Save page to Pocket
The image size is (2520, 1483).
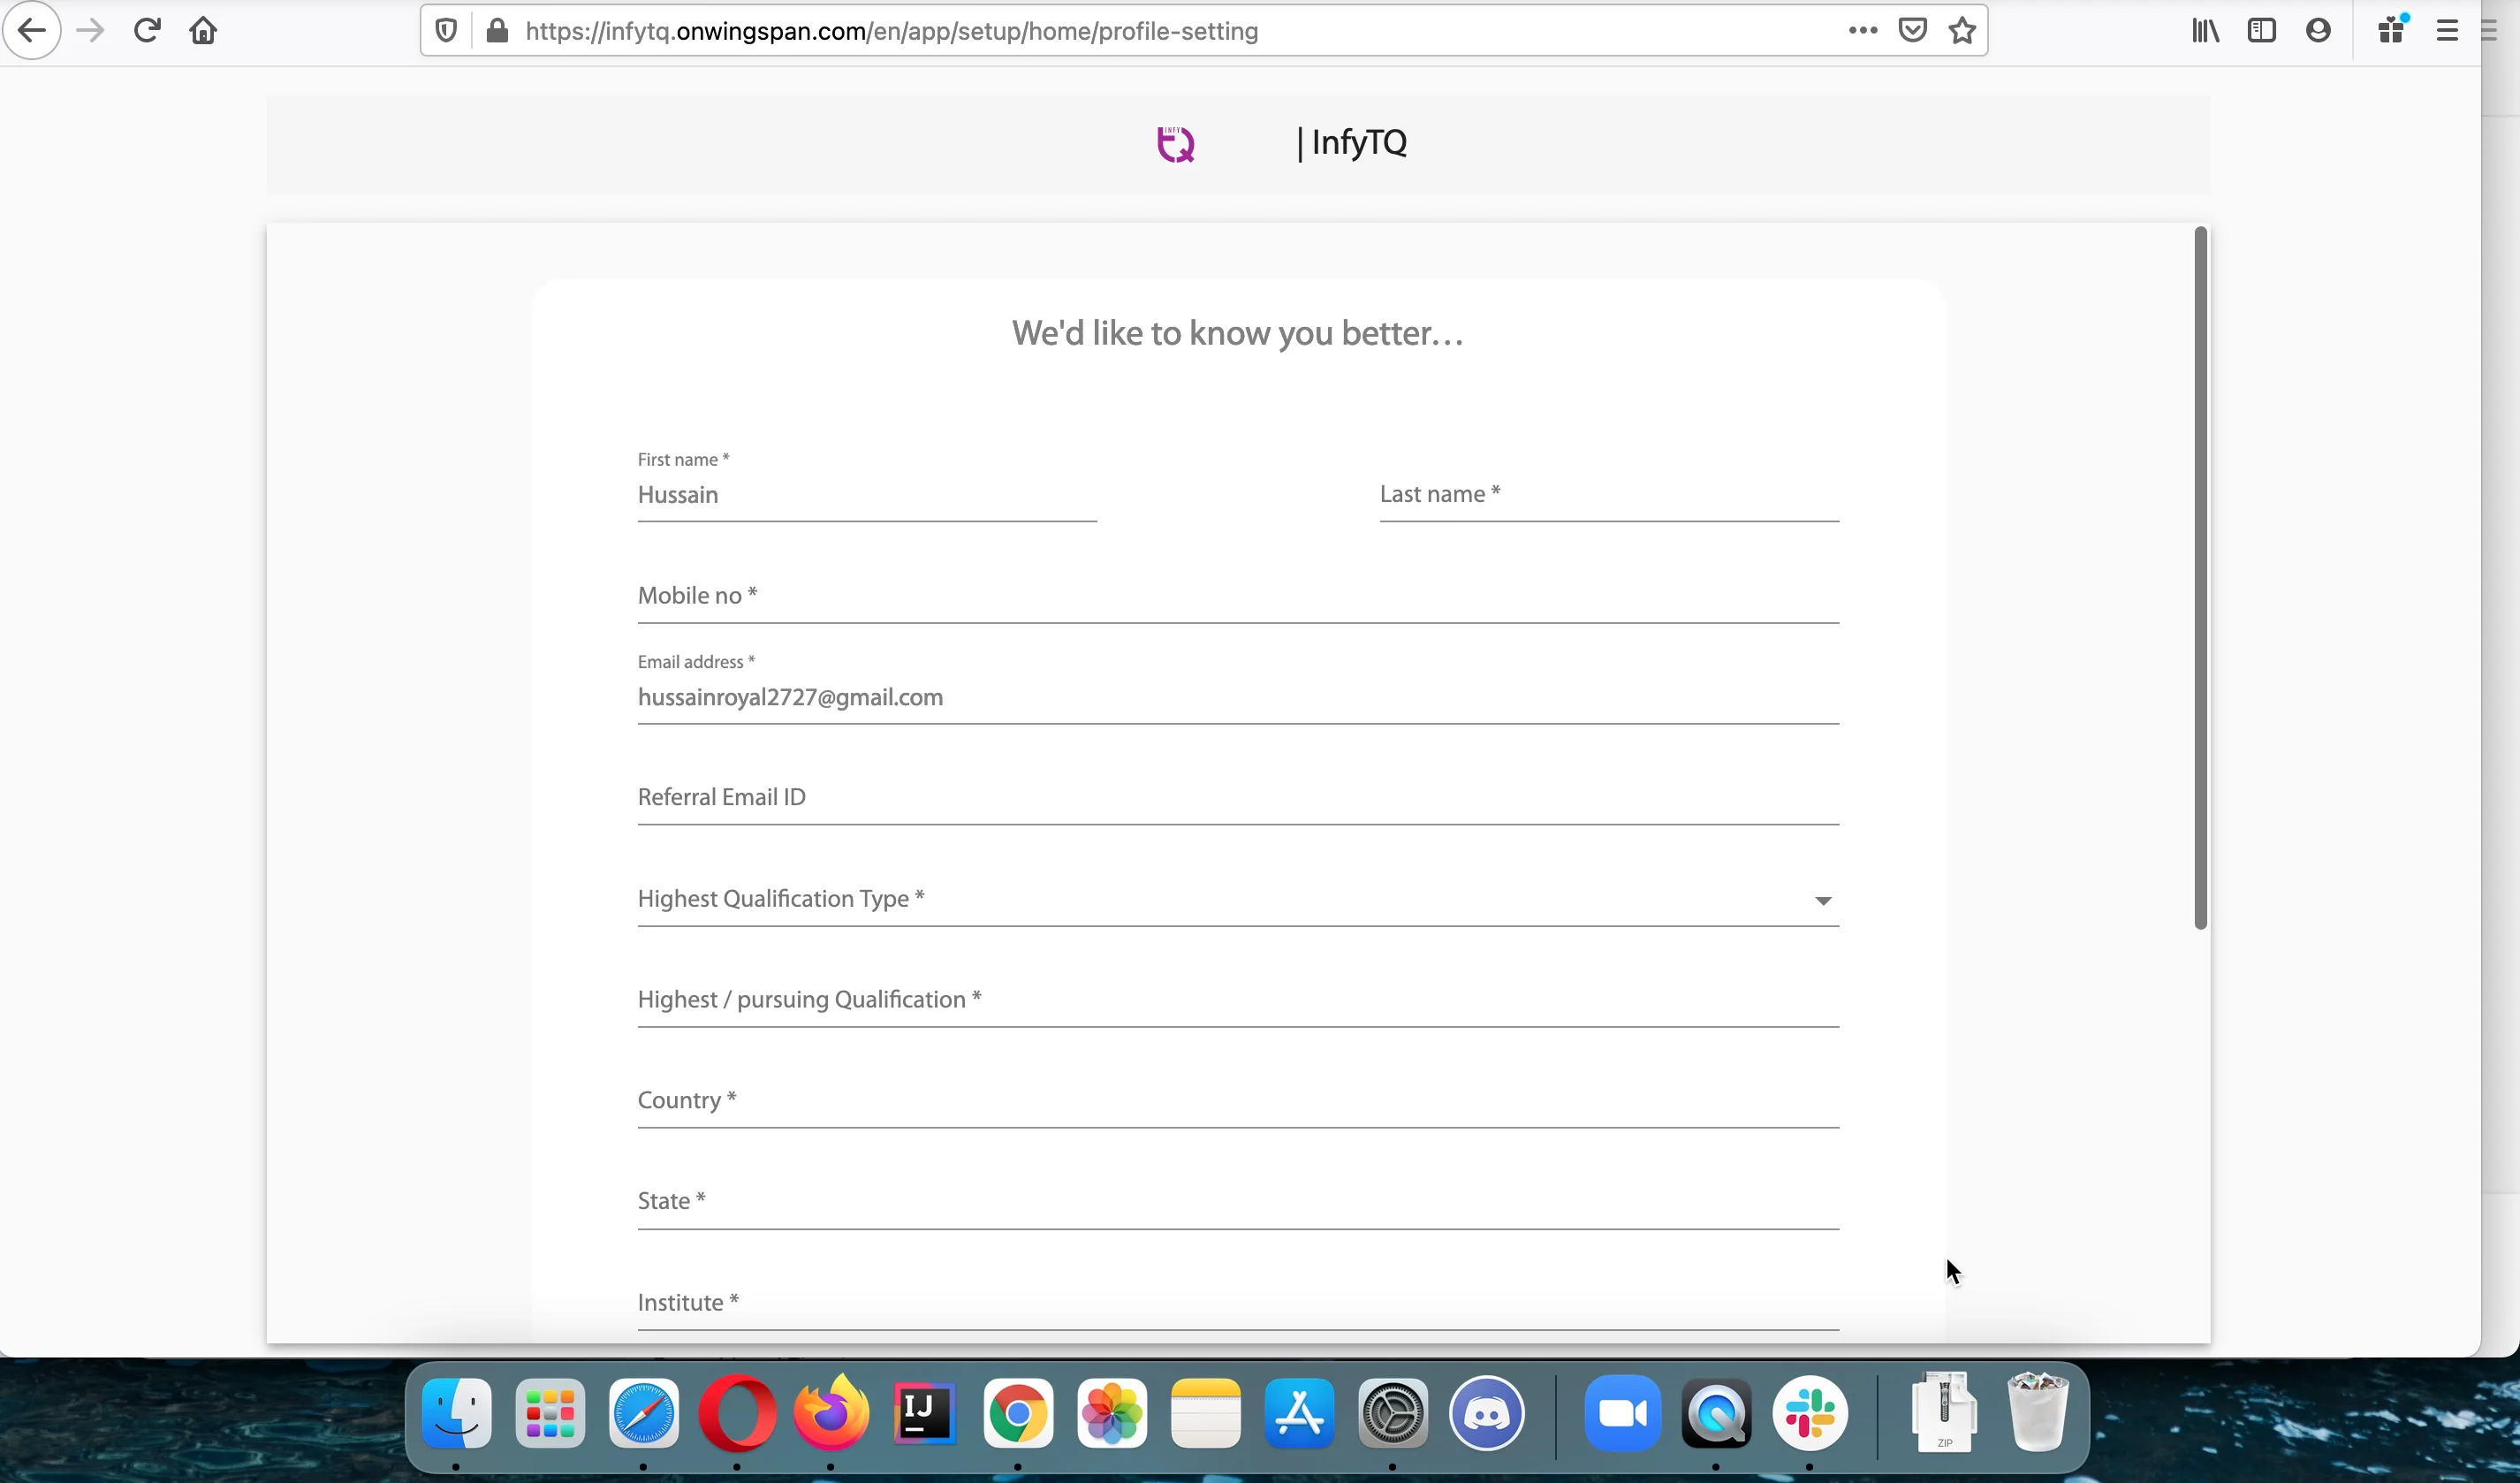click(1912, 31)
